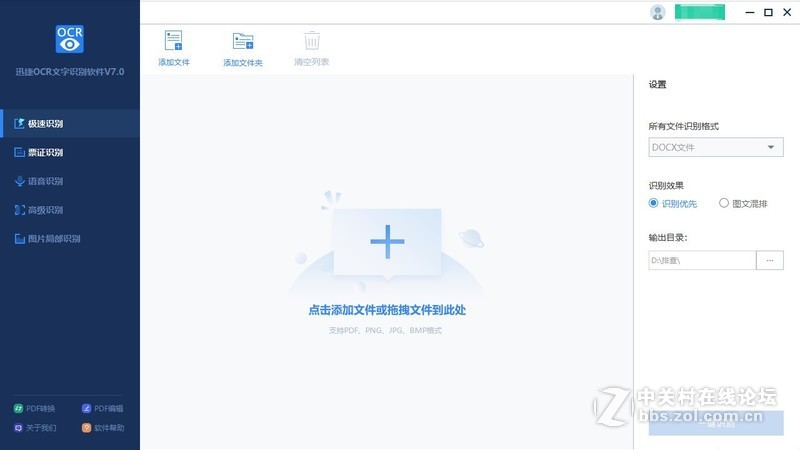
Task: Select 极速识别 in the sidebar
Action: point(70,123)
